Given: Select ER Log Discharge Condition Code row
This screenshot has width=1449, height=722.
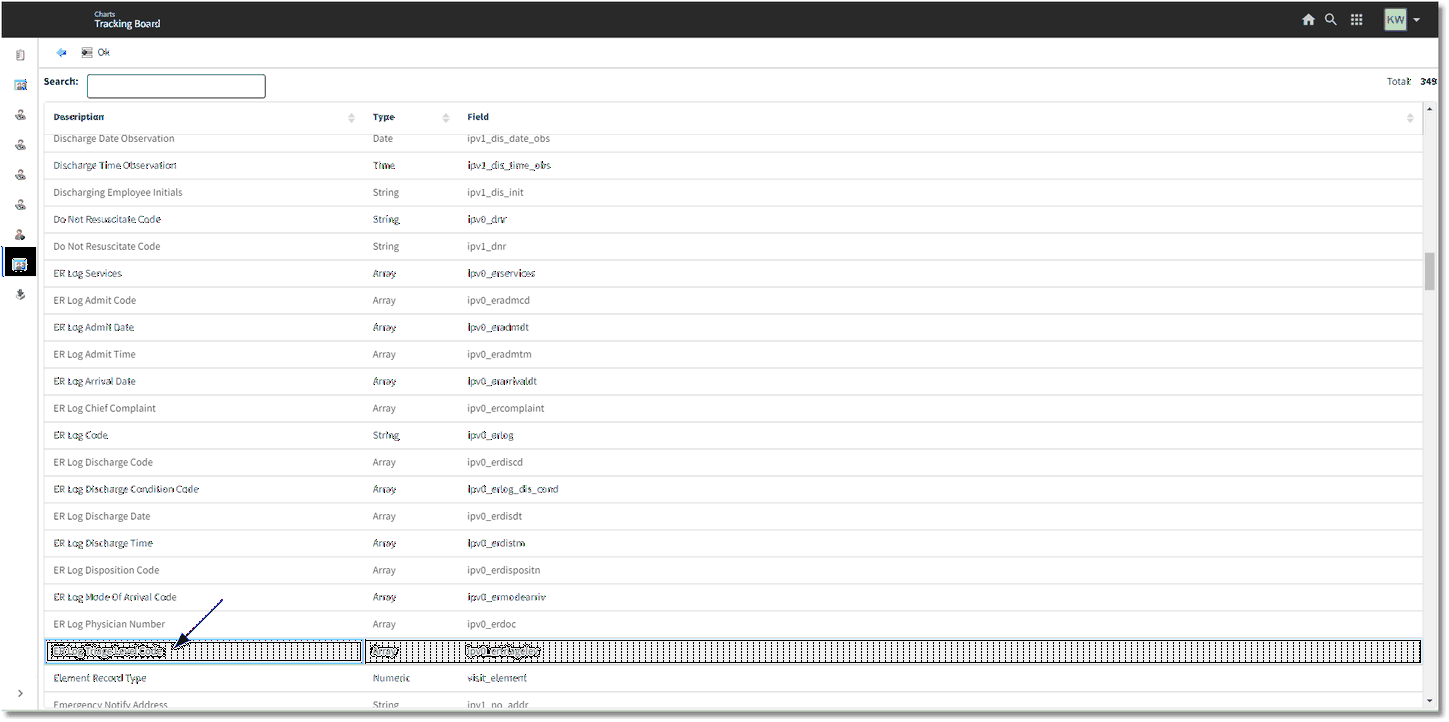Looking at the screenshot, I should [x=733, y=490].
